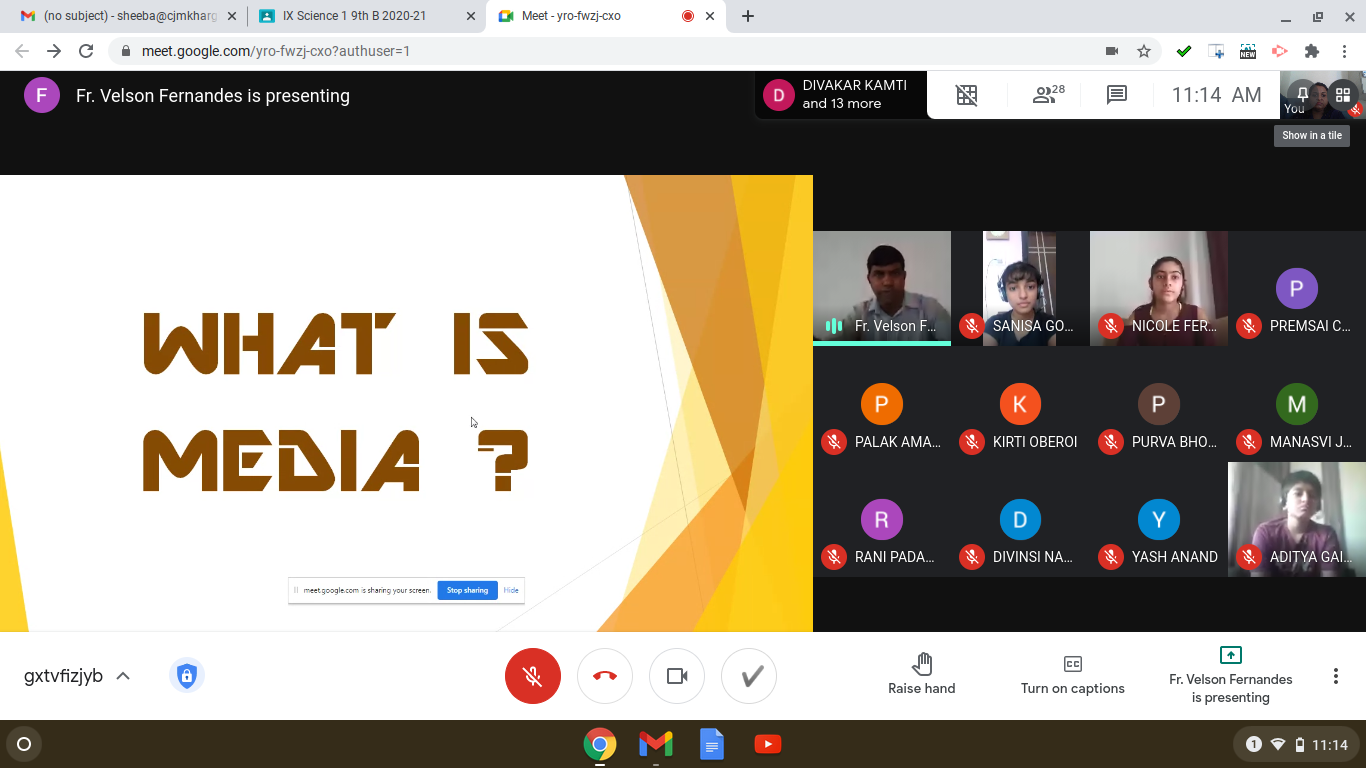Image resolution: width=1366 pixels, height=768 pixels.
Task: Click Stop sharing button
Action: [467, 590]
